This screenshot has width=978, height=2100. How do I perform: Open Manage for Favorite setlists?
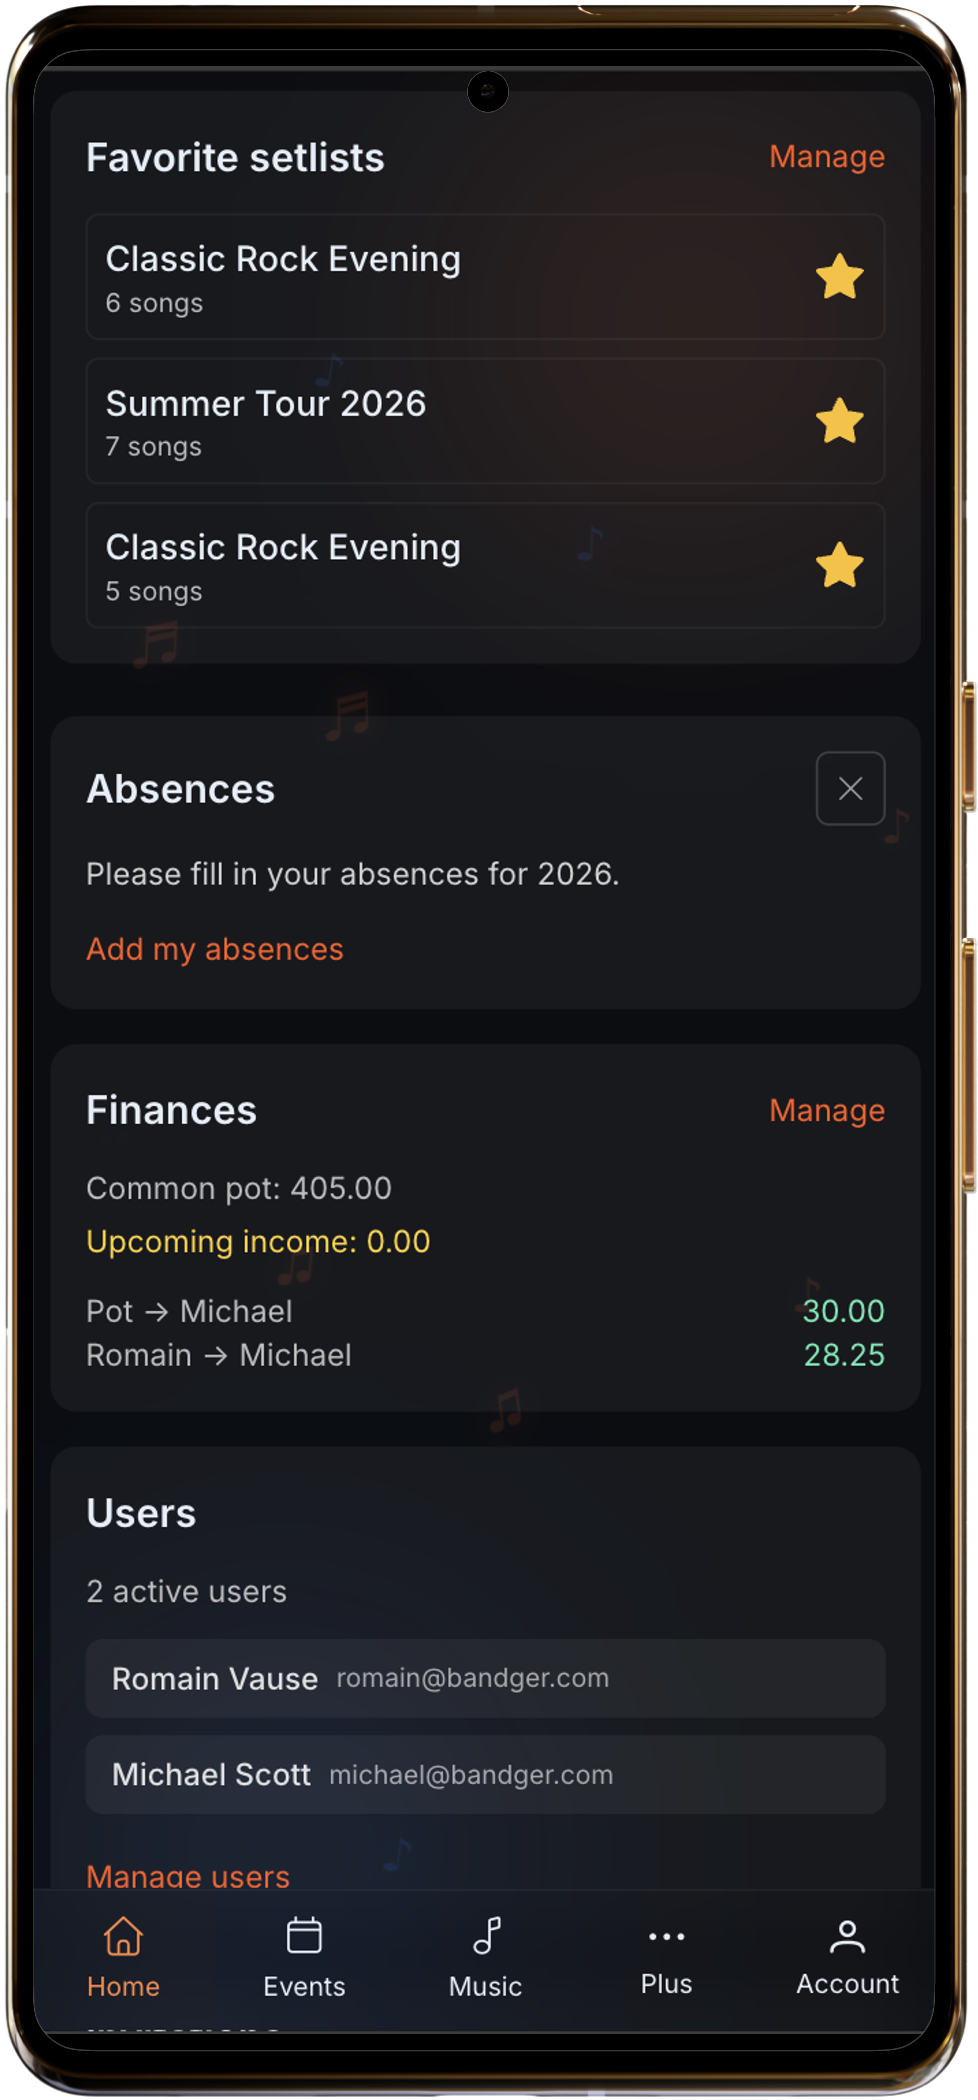(x=826, y=157)
